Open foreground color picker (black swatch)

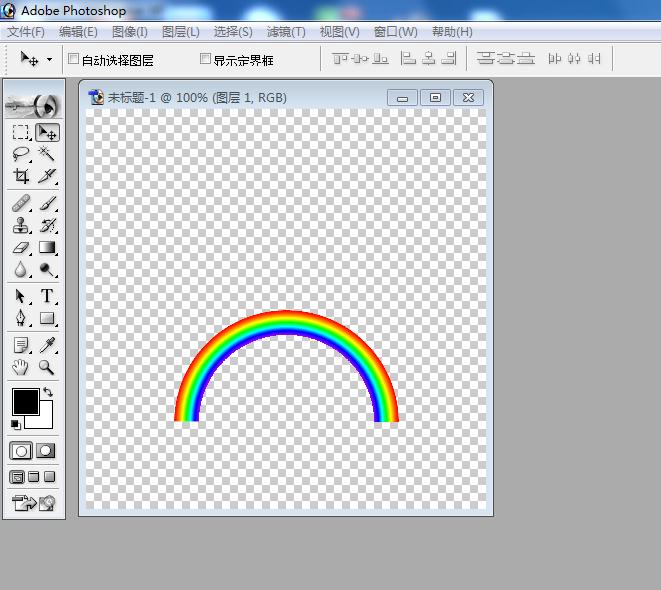pyautogui.click(x=25, y=402)
